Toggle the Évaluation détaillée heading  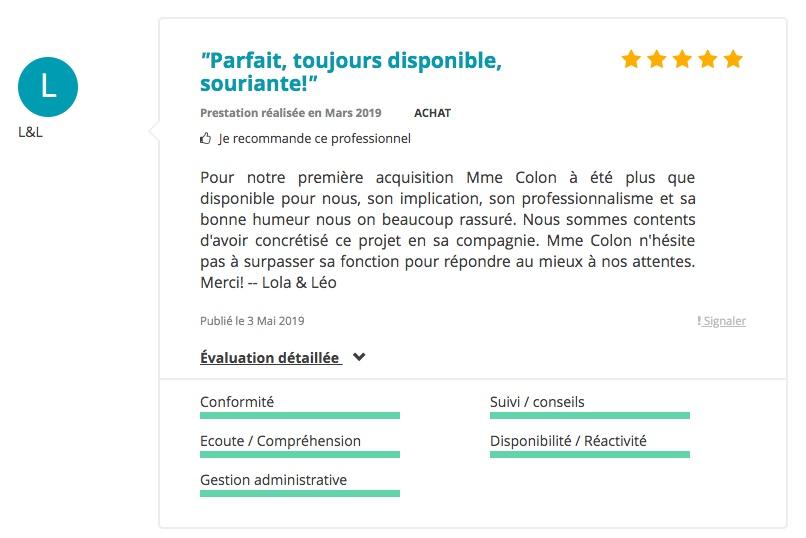[270, 357]
